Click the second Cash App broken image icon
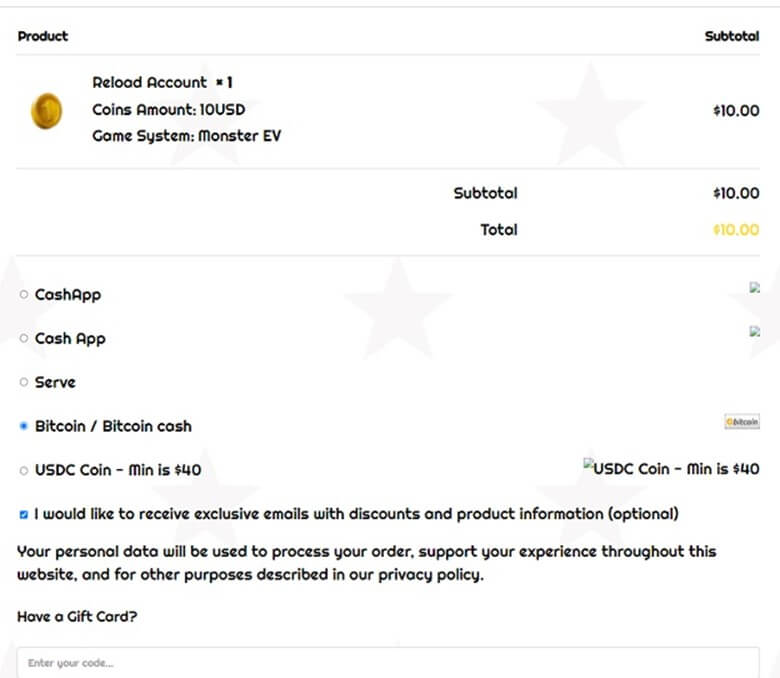The width and height of the screenshot is (780, 678). point(755,331)
